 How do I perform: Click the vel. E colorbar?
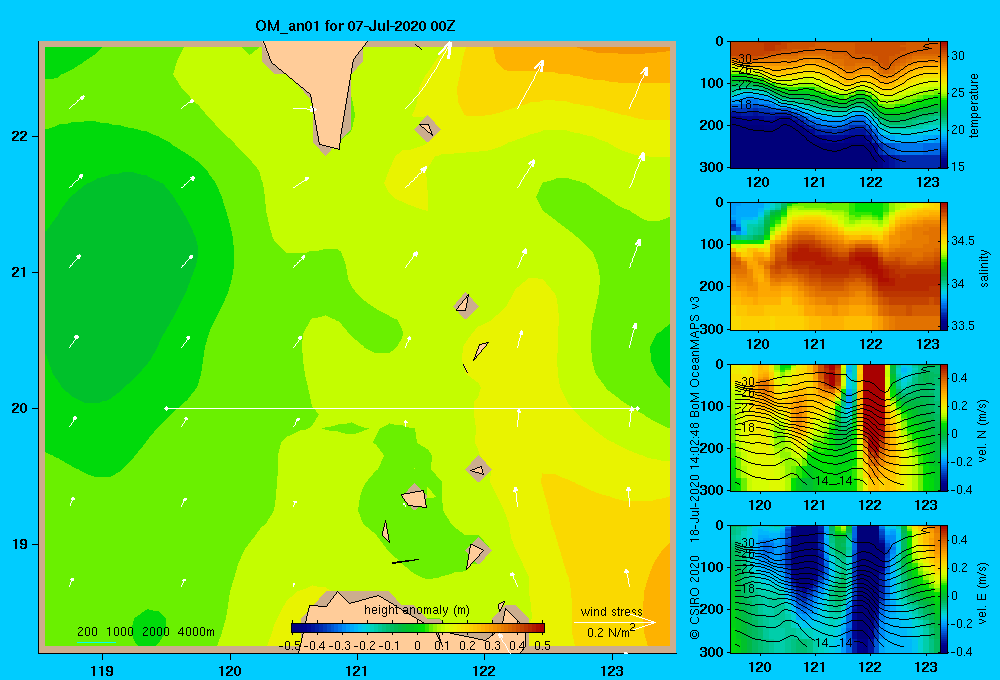click(945, 589)
